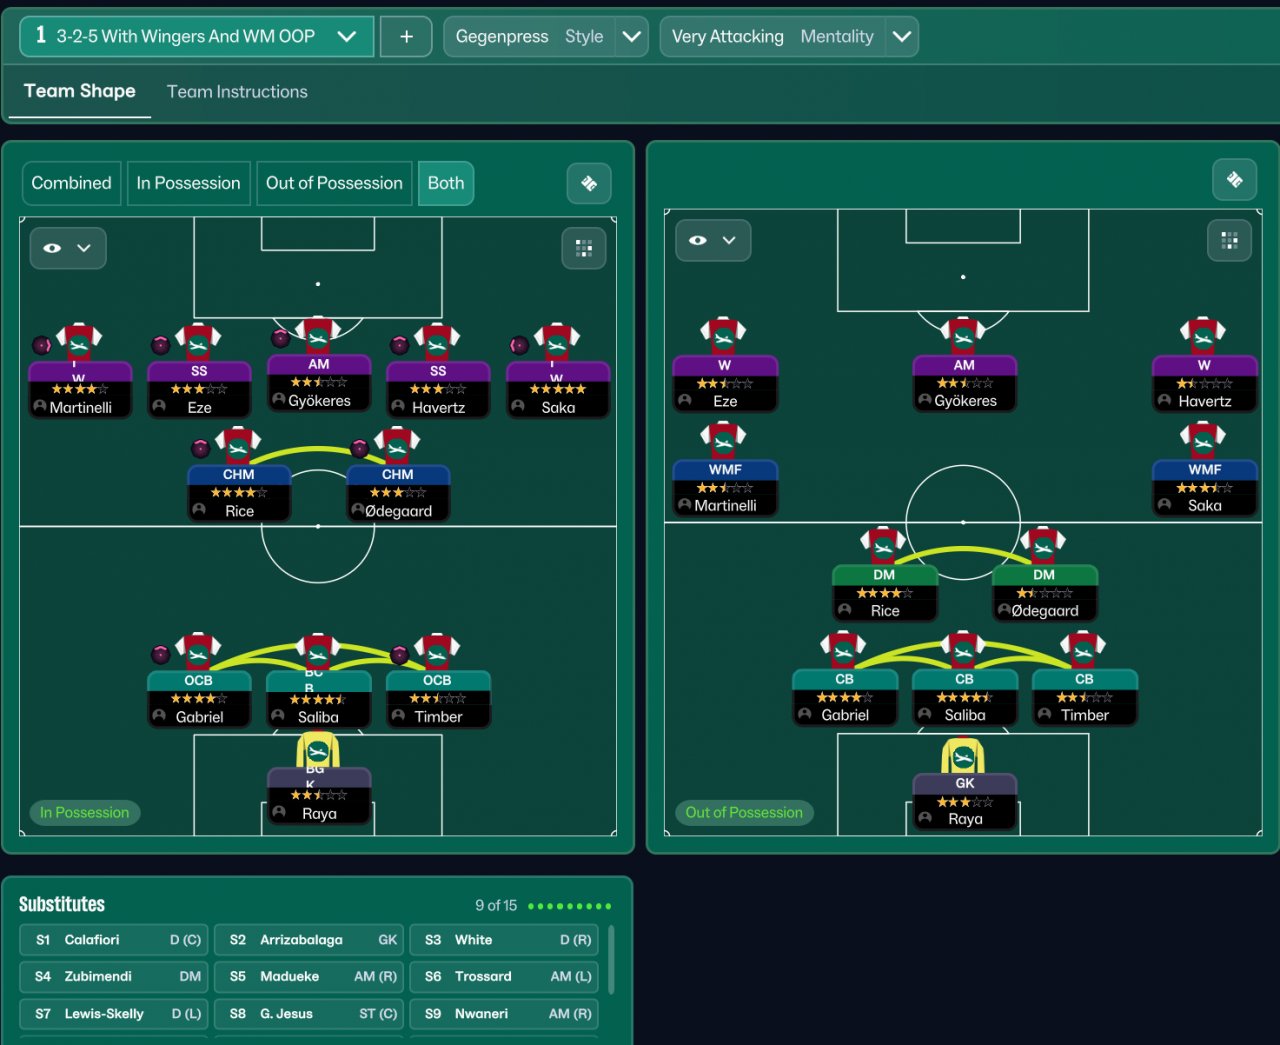The width and height of the screenshot is (1280, 1045).
Task: Click the 'Substitutes' panel heading
Action: coord(62,905)
